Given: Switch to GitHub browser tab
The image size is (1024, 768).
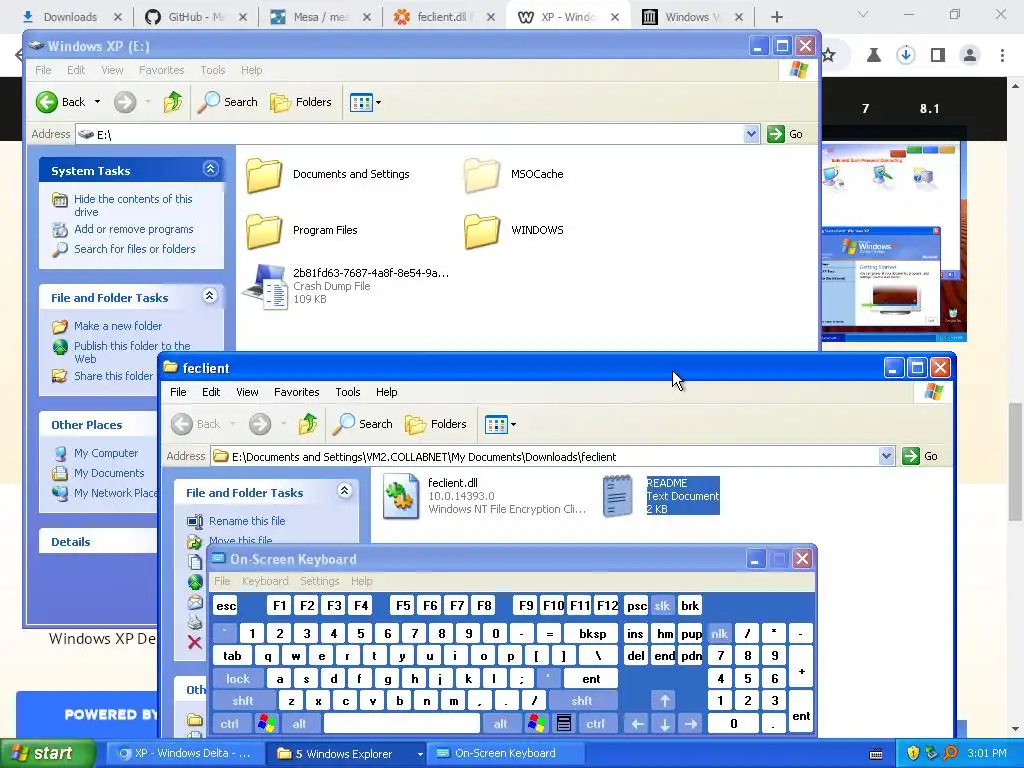Looking at the screenshot, I should click(x=196, y=17).
